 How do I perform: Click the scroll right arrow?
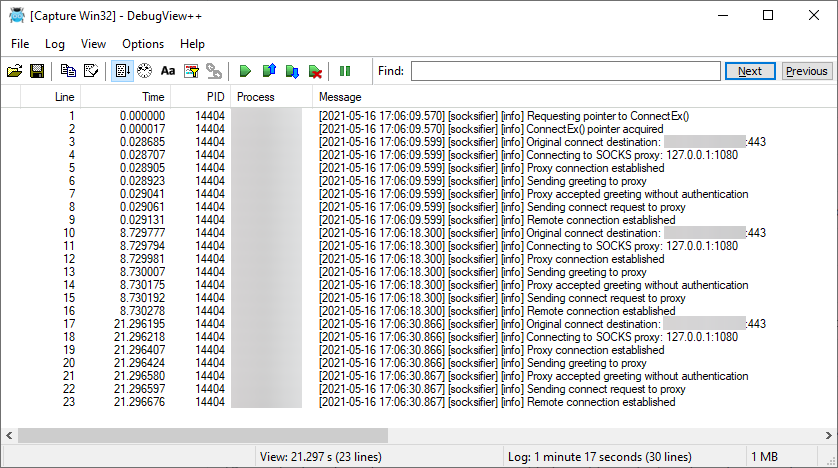coord(828,435)
